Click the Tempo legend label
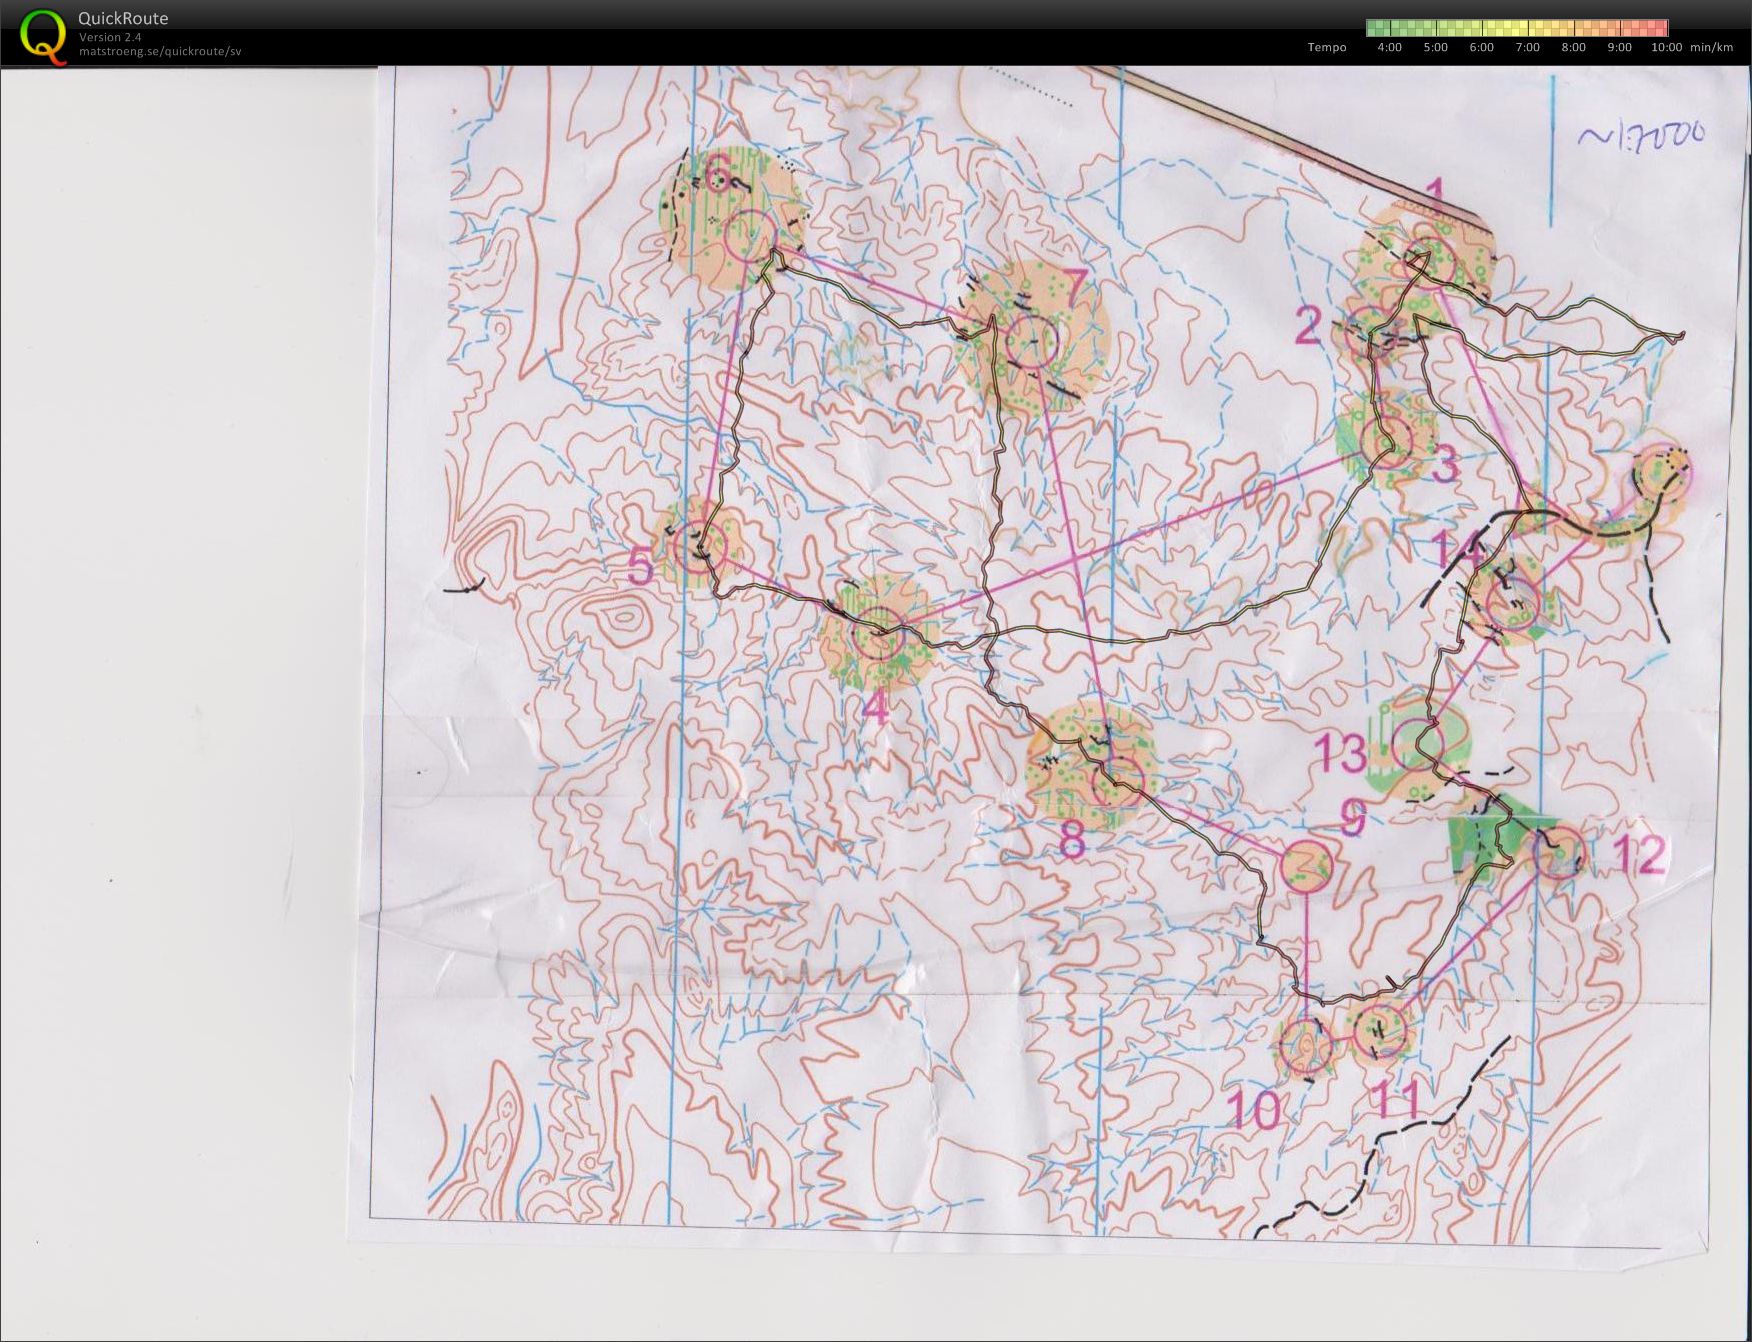The width and height of the screenshot is (1752, 1342). (x=1327, y=47)
